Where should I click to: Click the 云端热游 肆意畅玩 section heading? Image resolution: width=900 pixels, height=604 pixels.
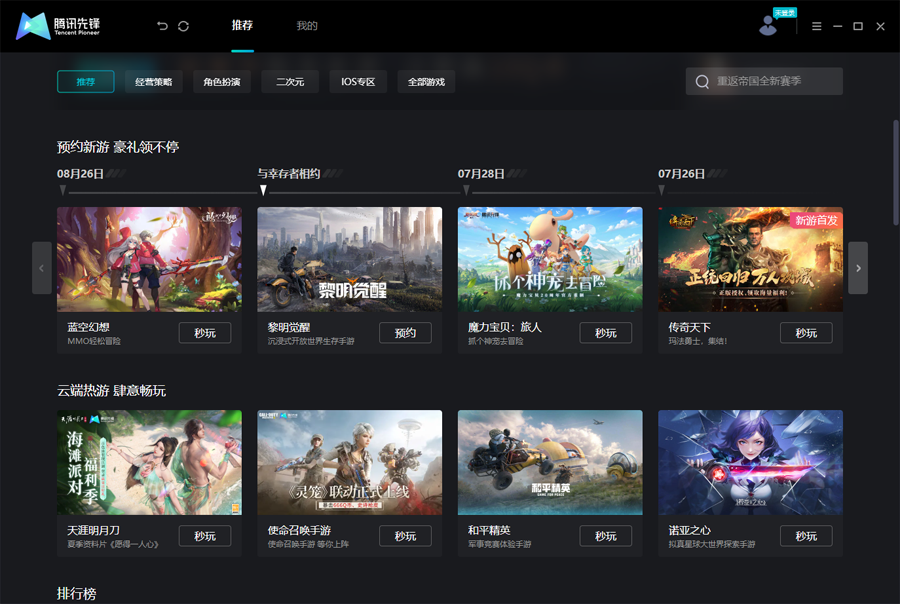(111, 391)
